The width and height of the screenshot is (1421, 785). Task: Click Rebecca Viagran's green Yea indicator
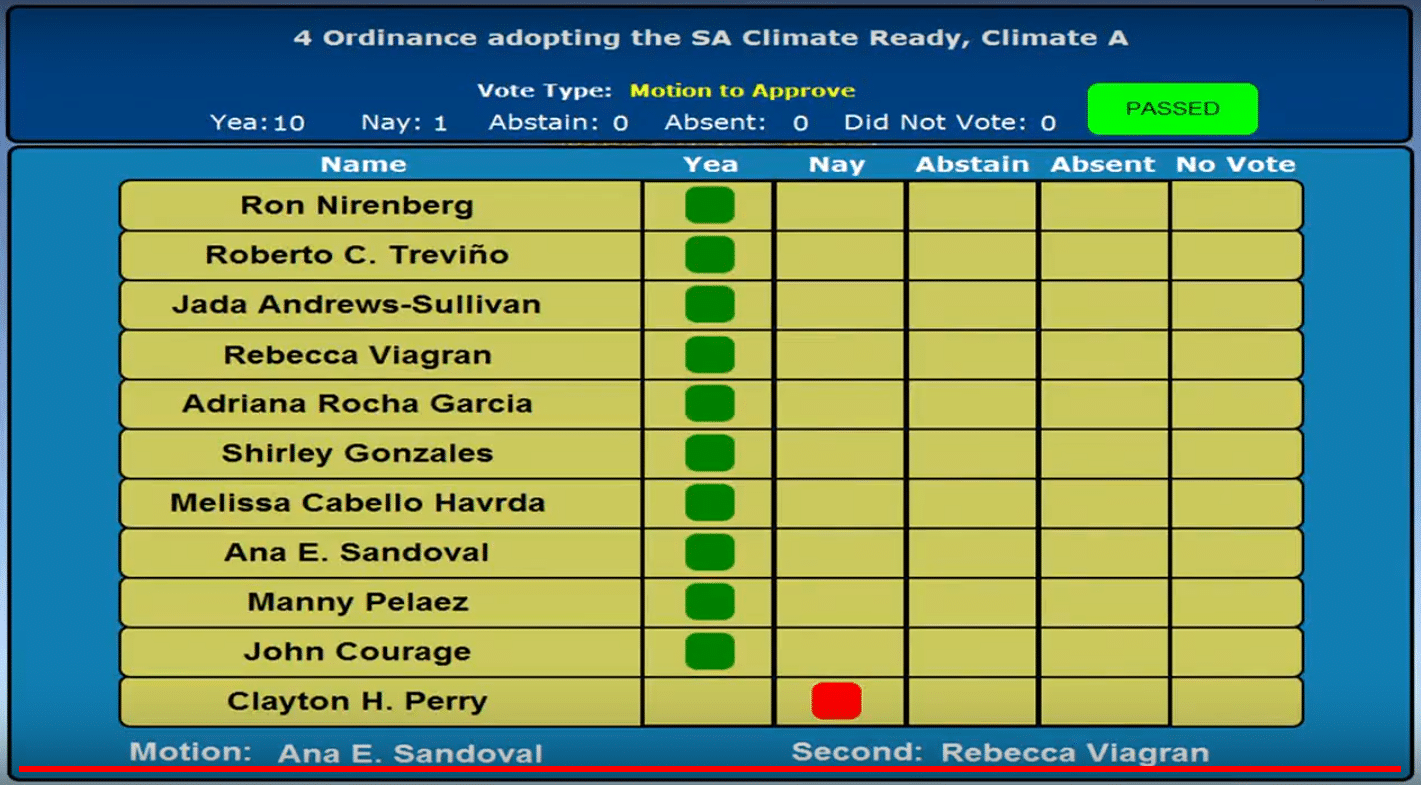pos(709,354)
